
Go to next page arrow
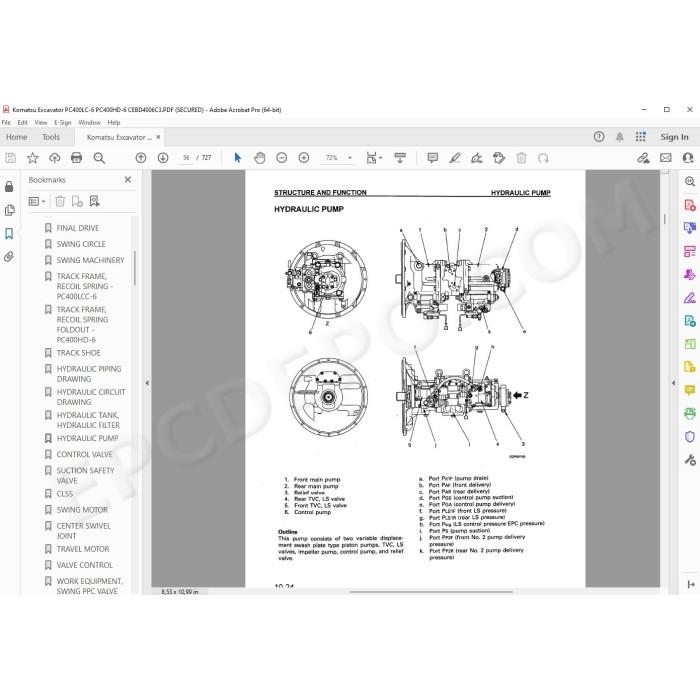[163, 158]
